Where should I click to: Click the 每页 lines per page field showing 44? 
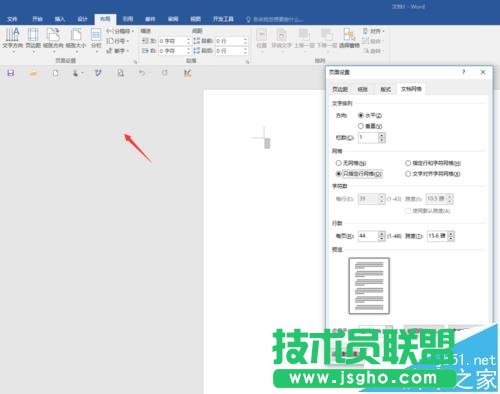(368, 236)
